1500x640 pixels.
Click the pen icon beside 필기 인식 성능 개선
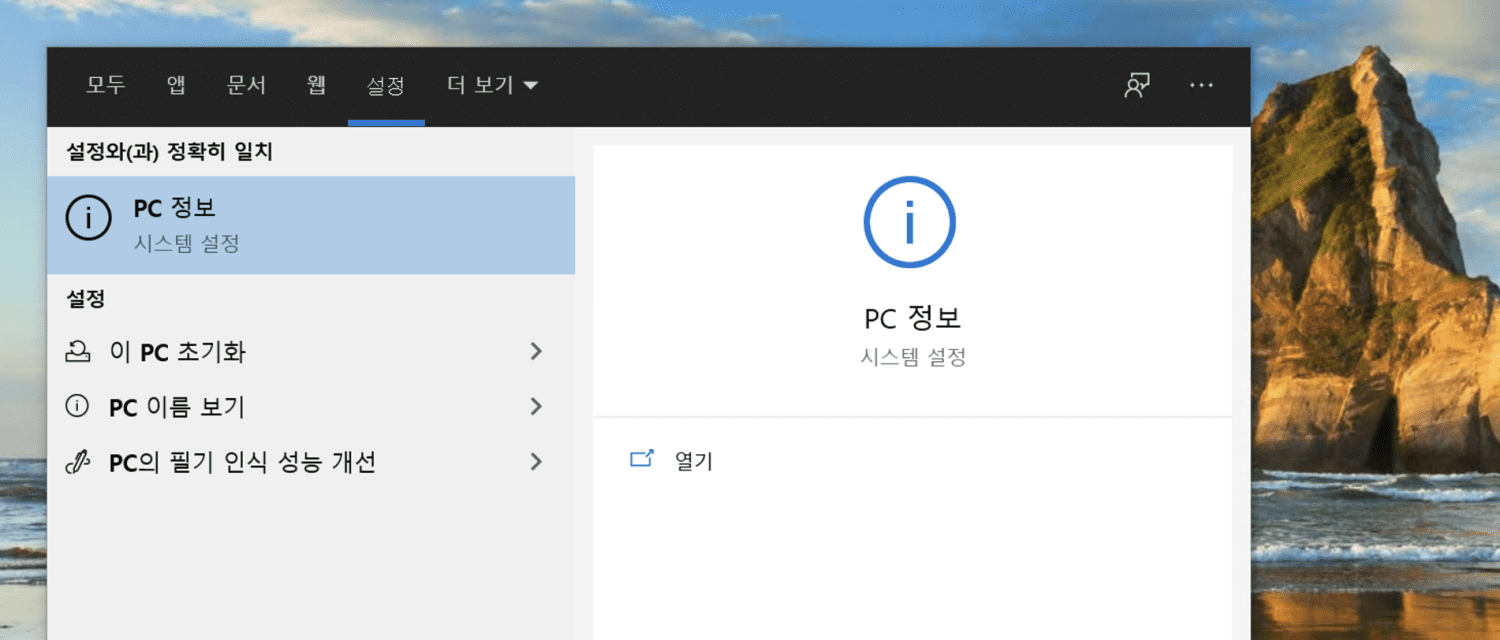tap(77, 462)
